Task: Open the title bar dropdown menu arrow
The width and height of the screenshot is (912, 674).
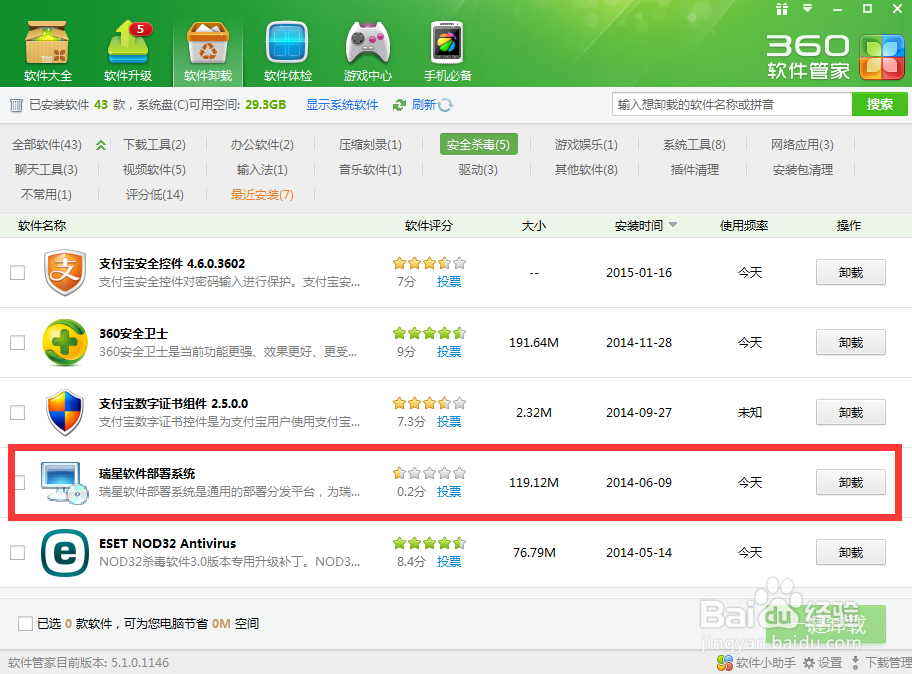Action: [808, 8]
